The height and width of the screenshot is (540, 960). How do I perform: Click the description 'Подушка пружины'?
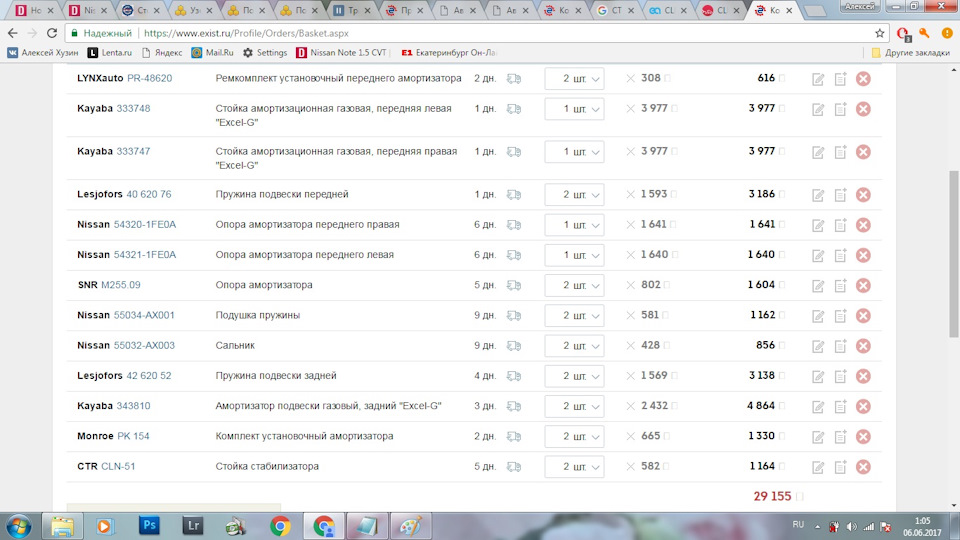coord(258,315)
